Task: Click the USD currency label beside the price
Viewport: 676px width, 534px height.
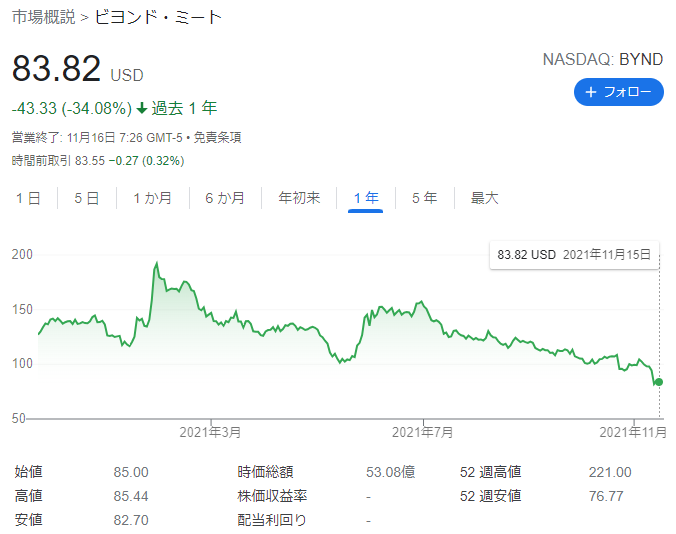Action: click(x=127, y=75)
